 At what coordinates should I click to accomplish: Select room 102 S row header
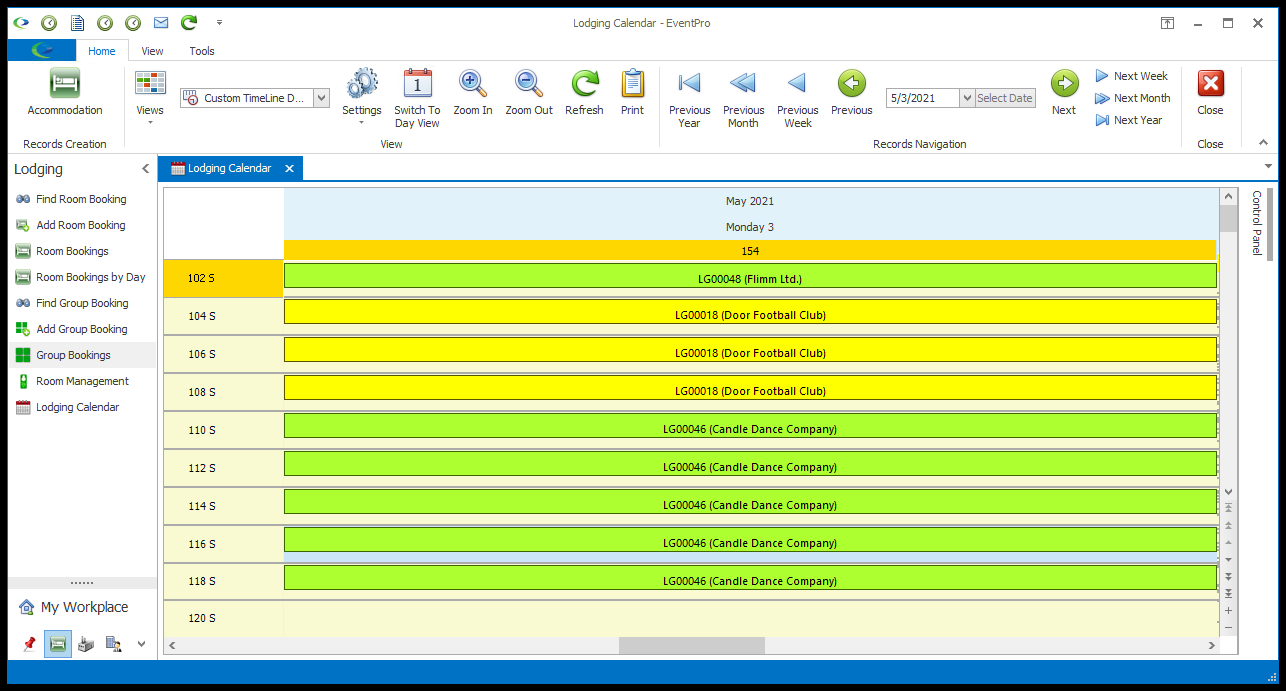224,278
